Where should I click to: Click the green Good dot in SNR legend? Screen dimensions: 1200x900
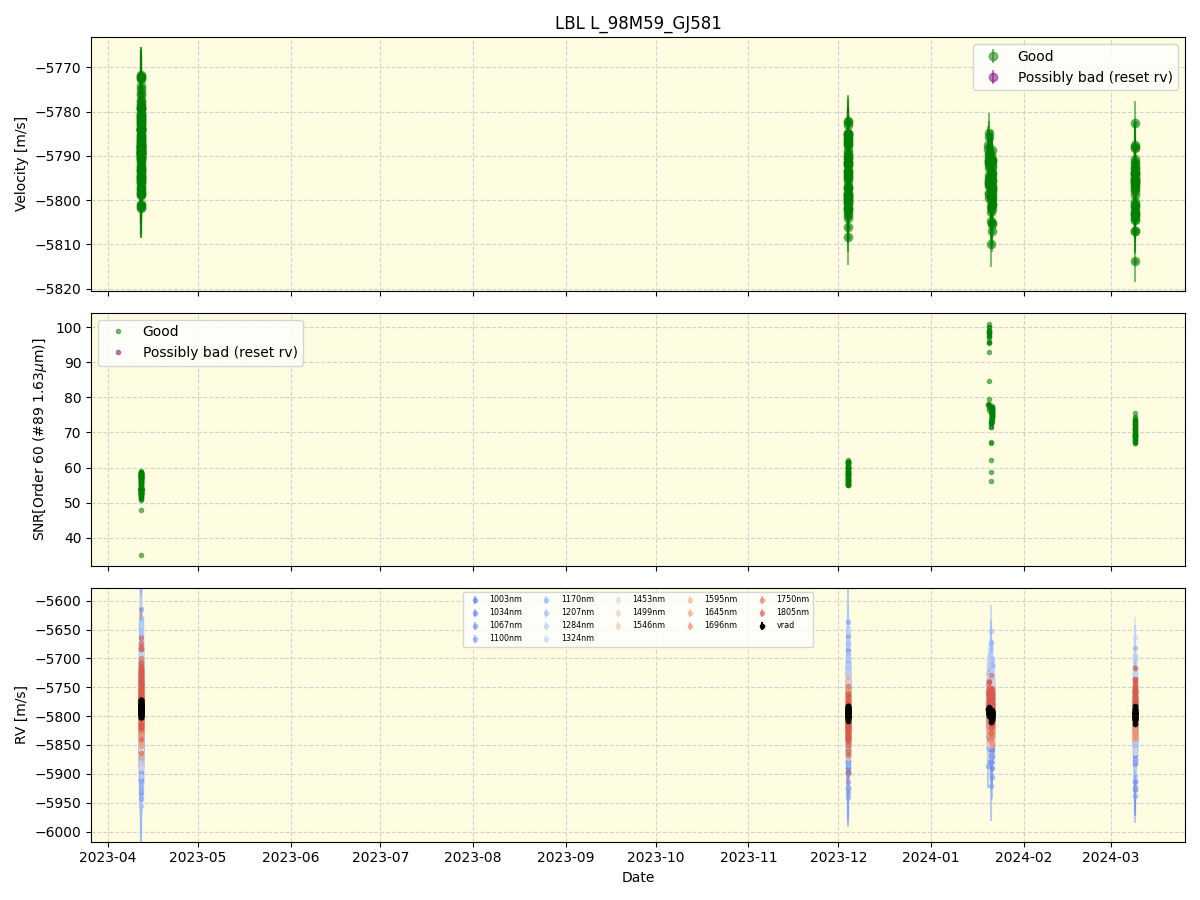pyautogui.click(x=118, y=331)
